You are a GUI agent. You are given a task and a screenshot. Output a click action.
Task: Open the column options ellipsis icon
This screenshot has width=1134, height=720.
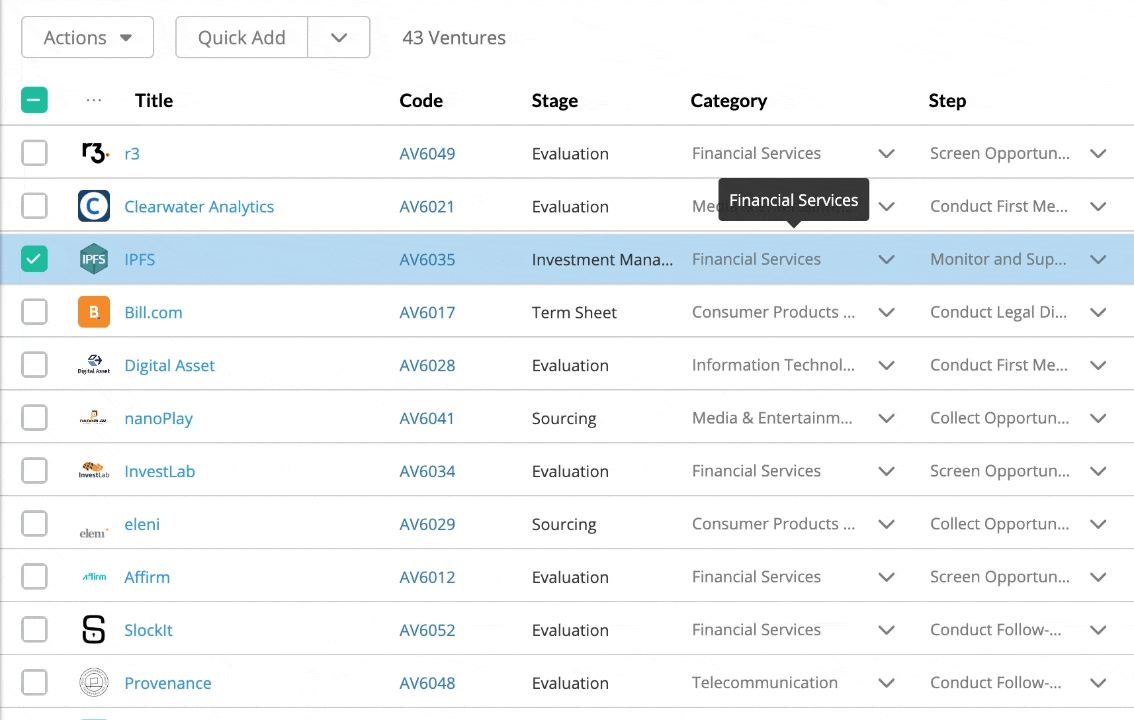pyautogui.click(x=94, y=100)
